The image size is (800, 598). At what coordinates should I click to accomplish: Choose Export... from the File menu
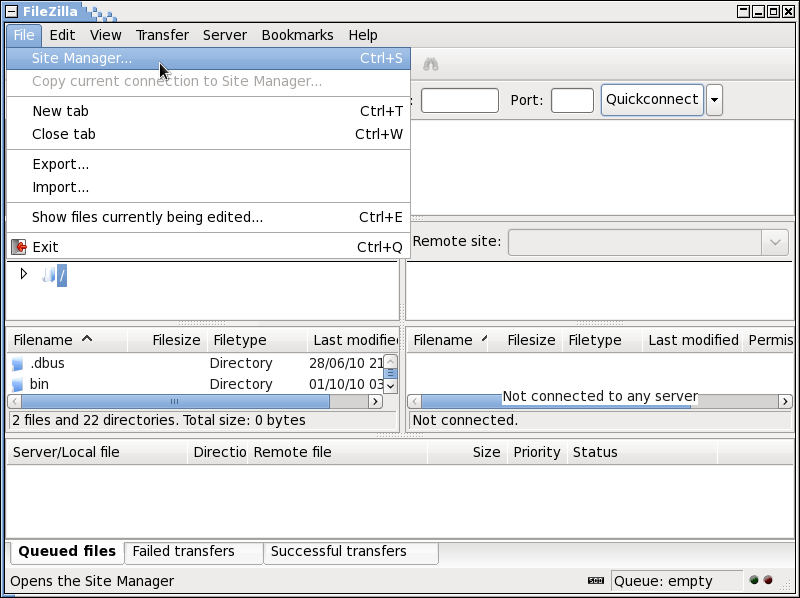(x=208, y=164)
